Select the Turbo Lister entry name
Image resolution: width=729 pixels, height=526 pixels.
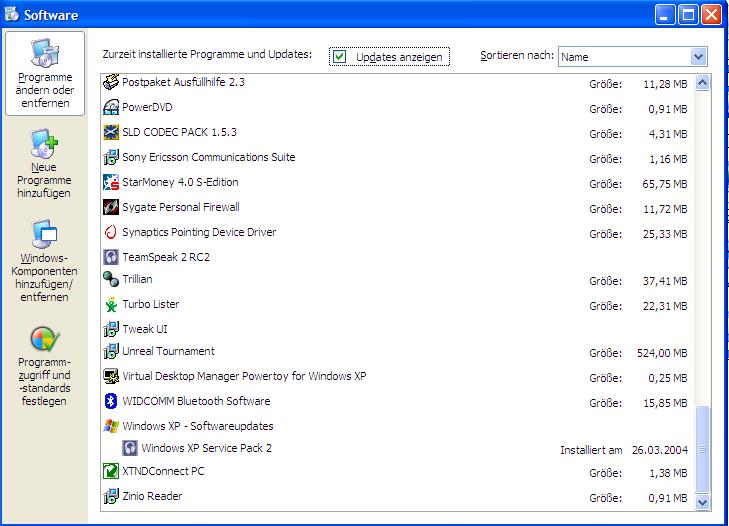151,305
